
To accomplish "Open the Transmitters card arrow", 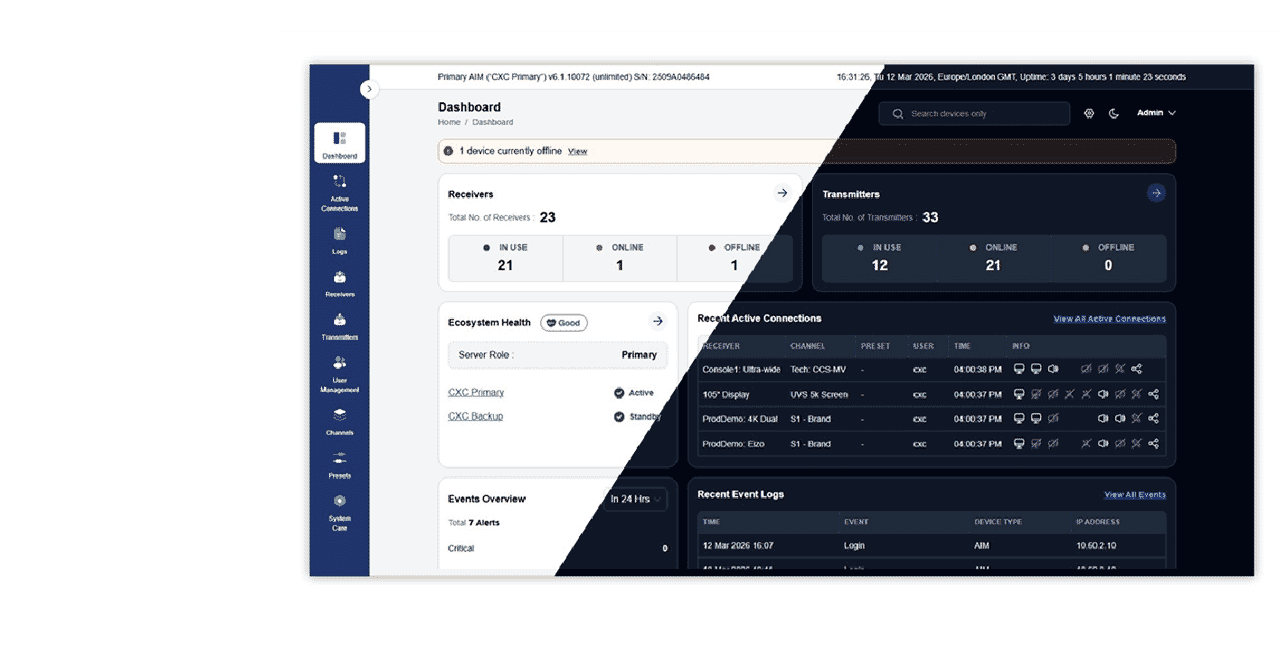I will point(1156,193).
